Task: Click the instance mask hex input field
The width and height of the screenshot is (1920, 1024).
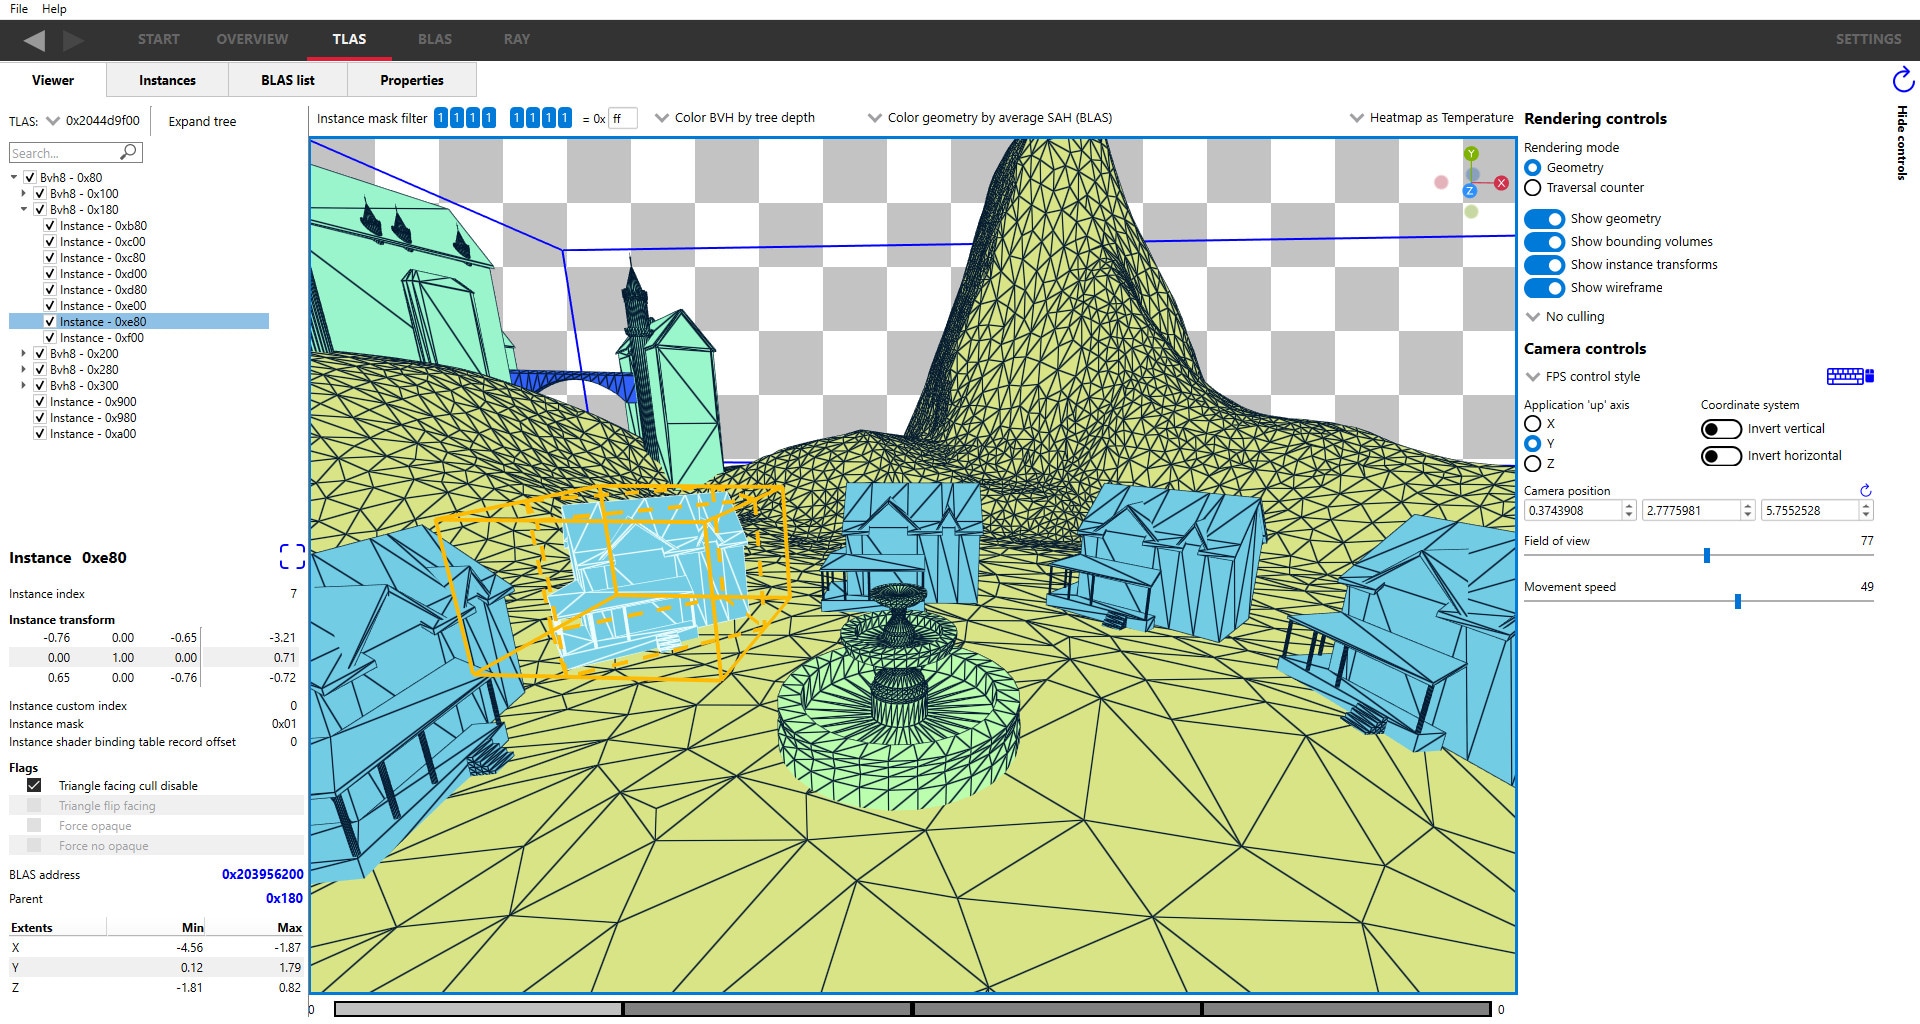Action: (x=621, y=119)
